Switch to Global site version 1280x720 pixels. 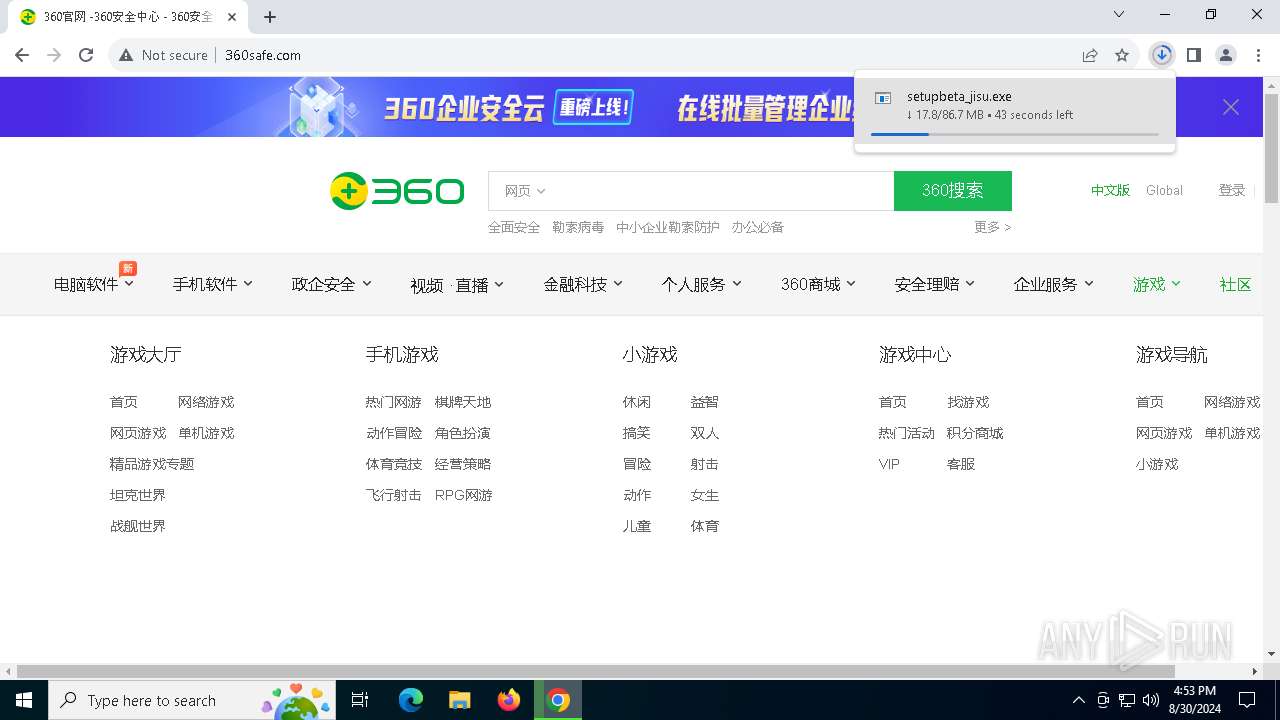[x=1164, y=190]
